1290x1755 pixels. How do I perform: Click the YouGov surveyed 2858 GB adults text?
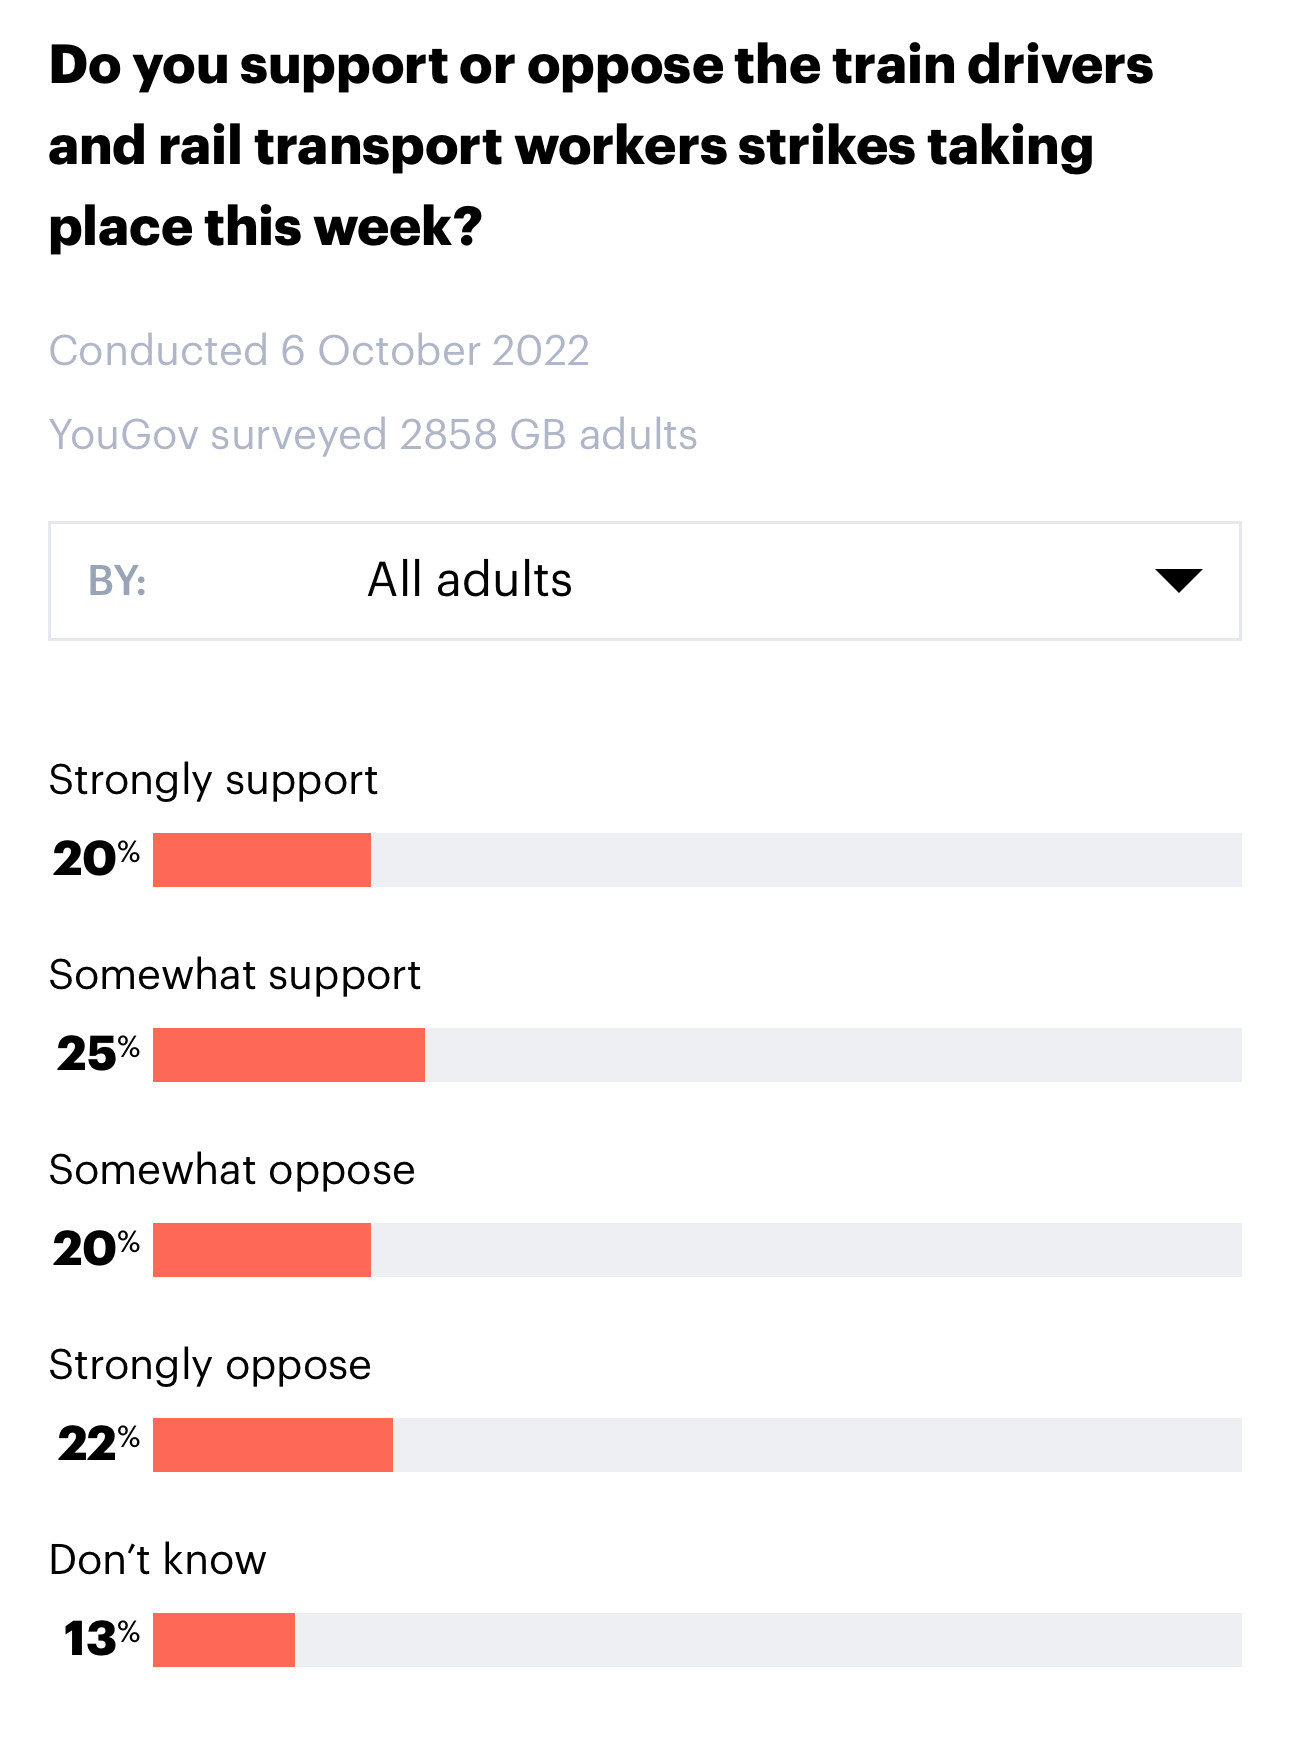pos(373,435)
